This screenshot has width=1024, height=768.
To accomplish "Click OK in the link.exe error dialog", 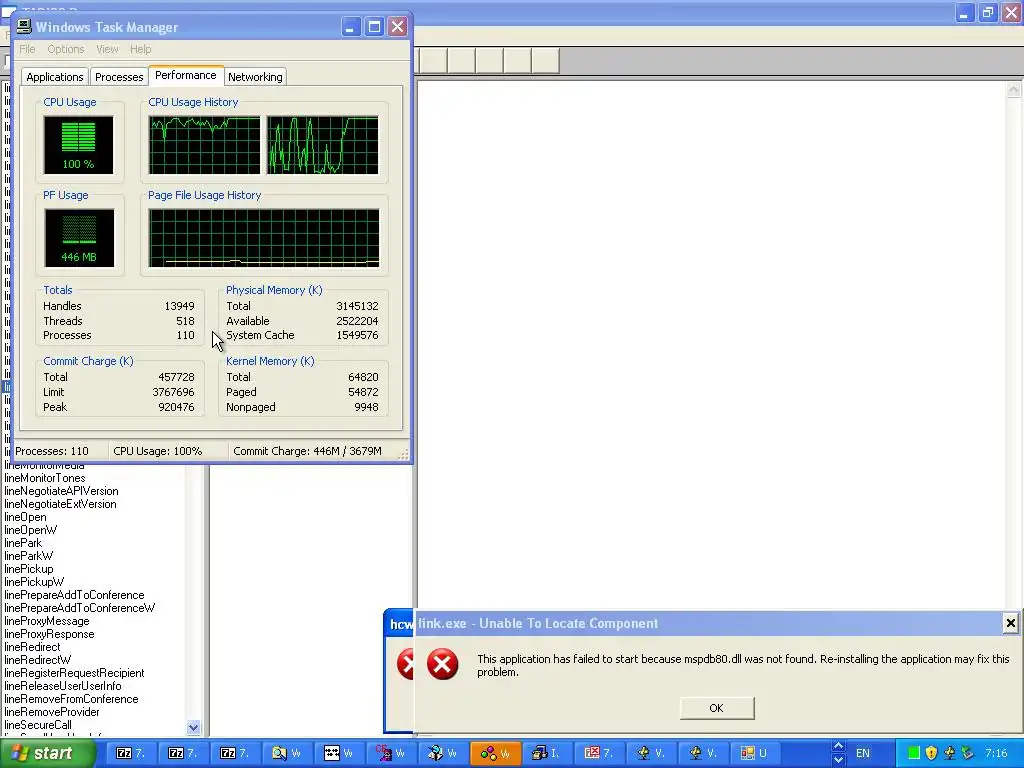I will [x=716, y=708].
